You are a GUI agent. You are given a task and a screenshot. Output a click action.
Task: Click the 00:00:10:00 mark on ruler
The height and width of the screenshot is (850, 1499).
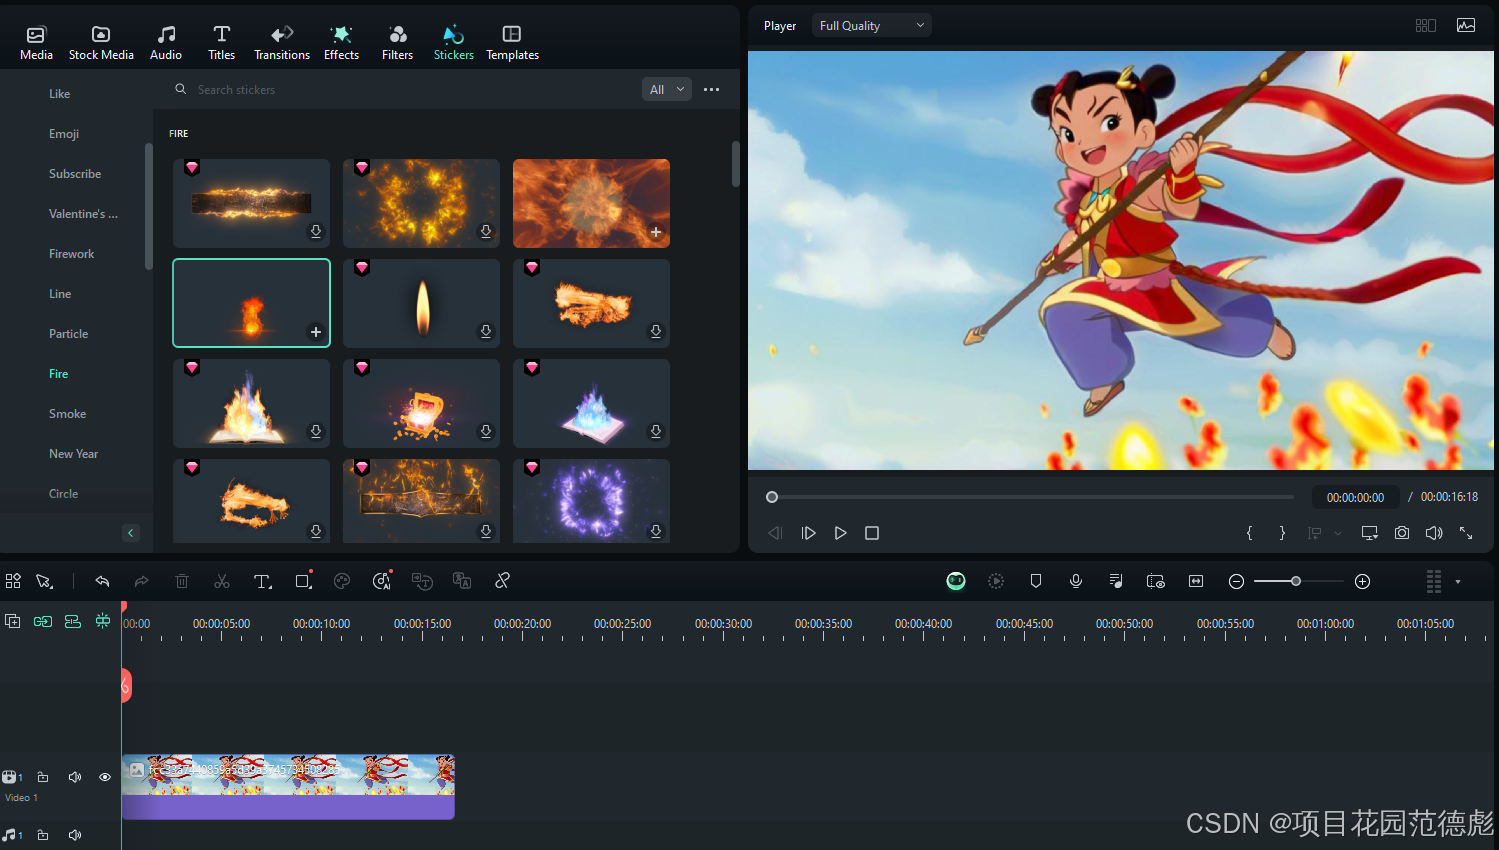[322, 624]
